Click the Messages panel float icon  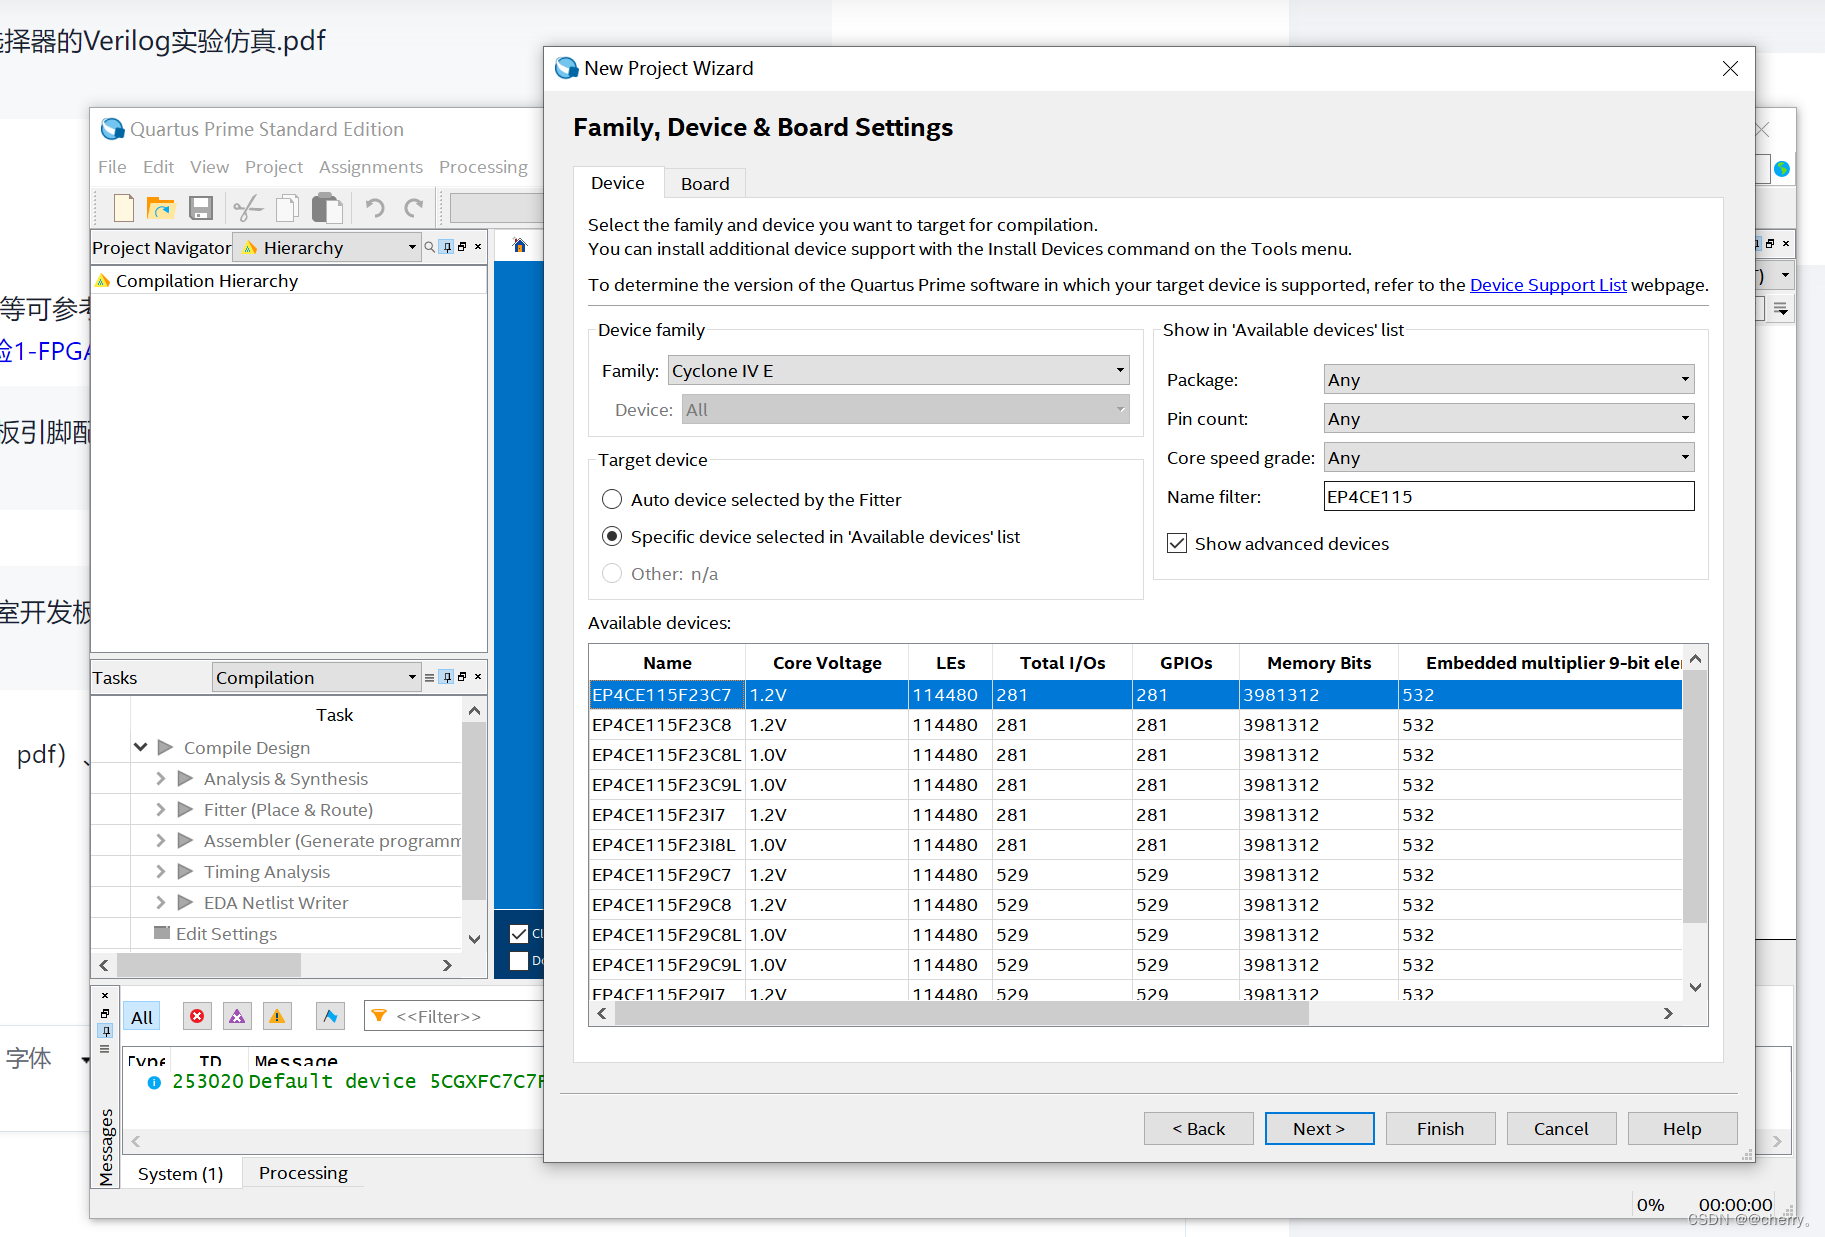[x=105, y=1013]
